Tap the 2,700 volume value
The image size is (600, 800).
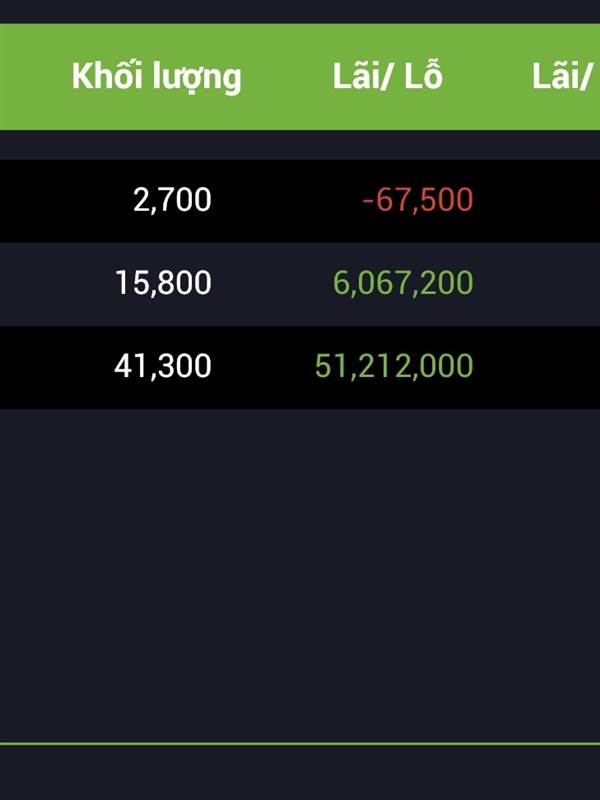pos(172,199)
